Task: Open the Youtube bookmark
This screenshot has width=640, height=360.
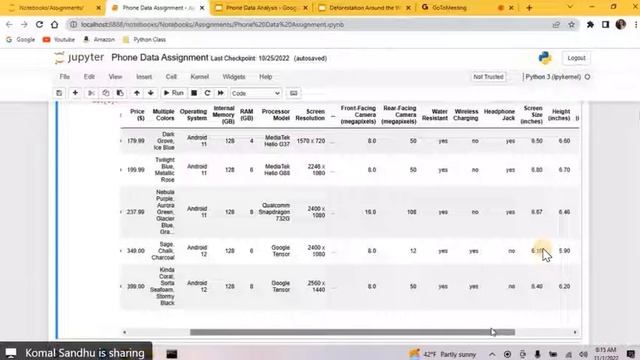Action: click(x=59, y=40)
